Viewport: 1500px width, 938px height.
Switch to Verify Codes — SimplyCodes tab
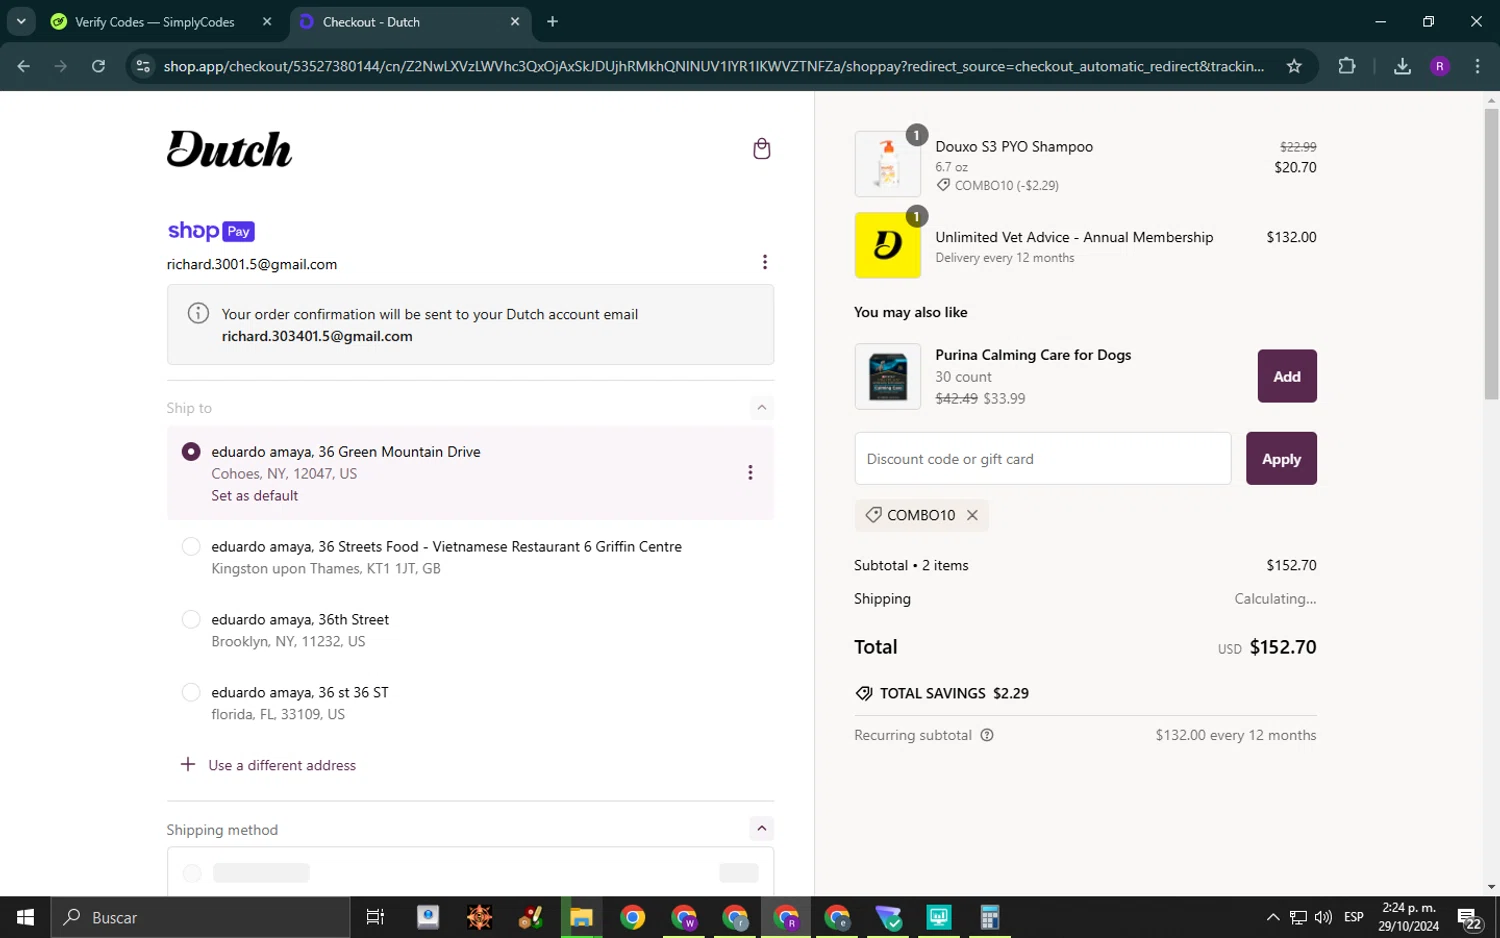click(x=156, y=21)
